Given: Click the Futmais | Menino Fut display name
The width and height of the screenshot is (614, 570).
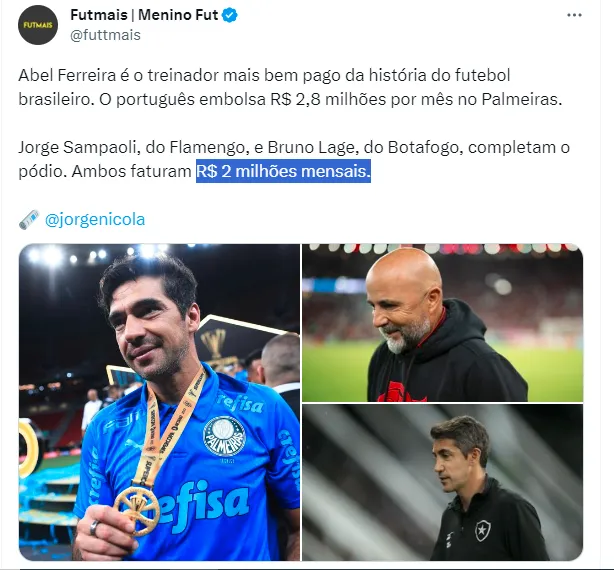Looking at the screenshot, I should pyautogui.click(x=144, y=15).
